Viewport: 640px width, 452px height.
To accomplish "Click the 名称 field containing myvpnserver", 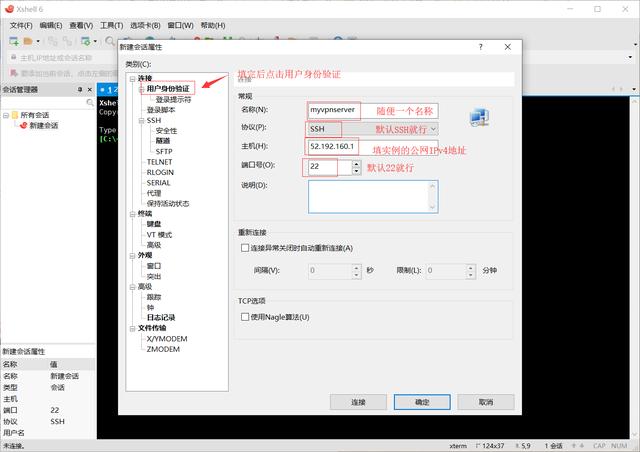I will coord(373,110).
